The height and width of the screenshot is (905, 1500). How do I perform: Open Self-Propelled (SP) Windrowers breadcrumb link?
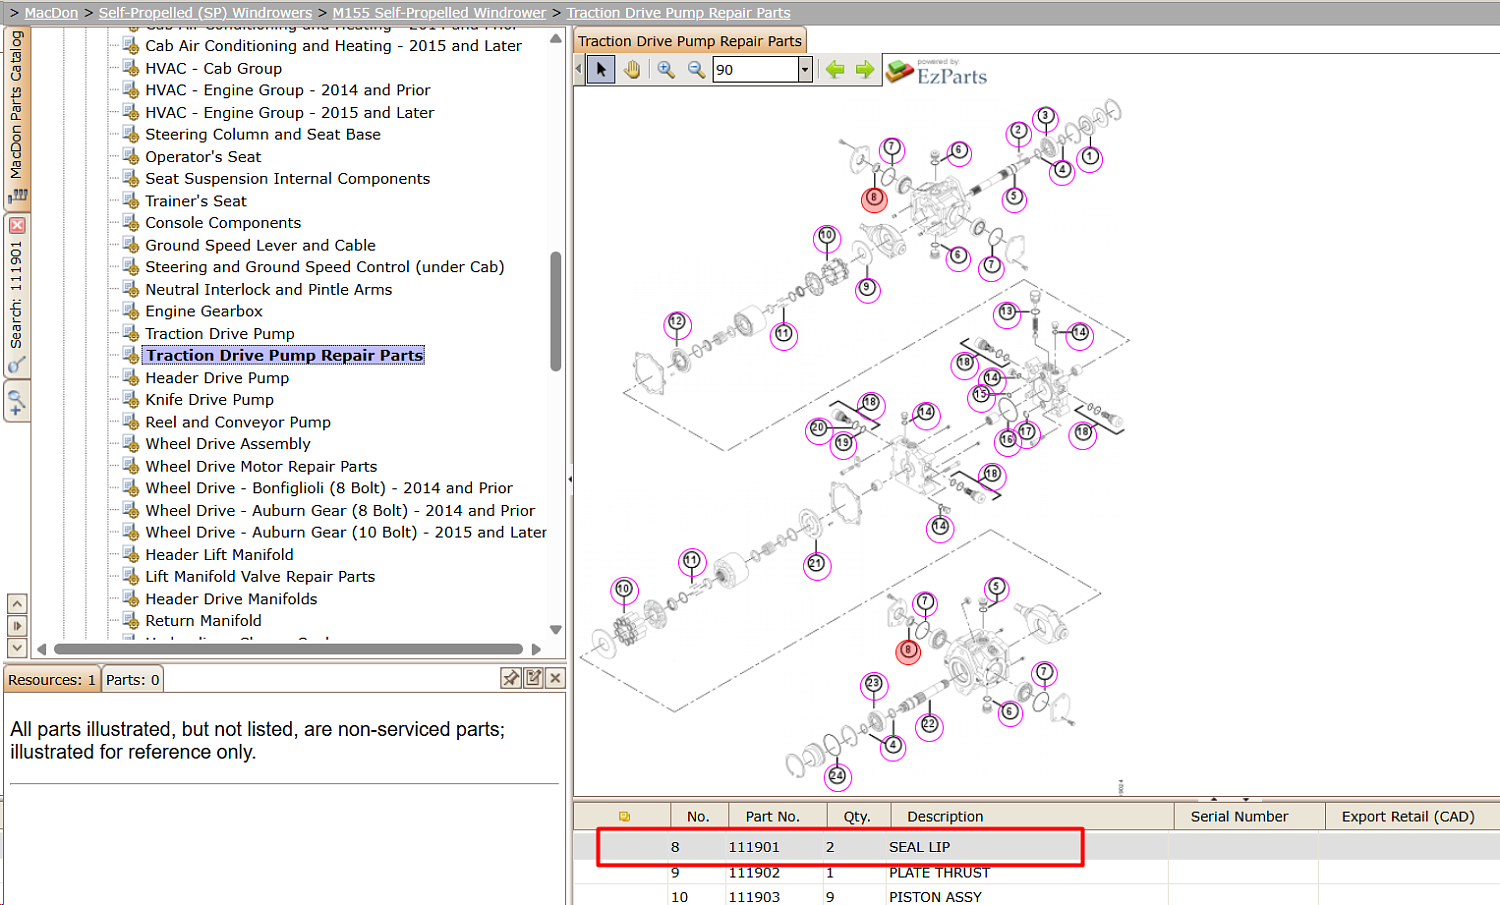[205, 13]
